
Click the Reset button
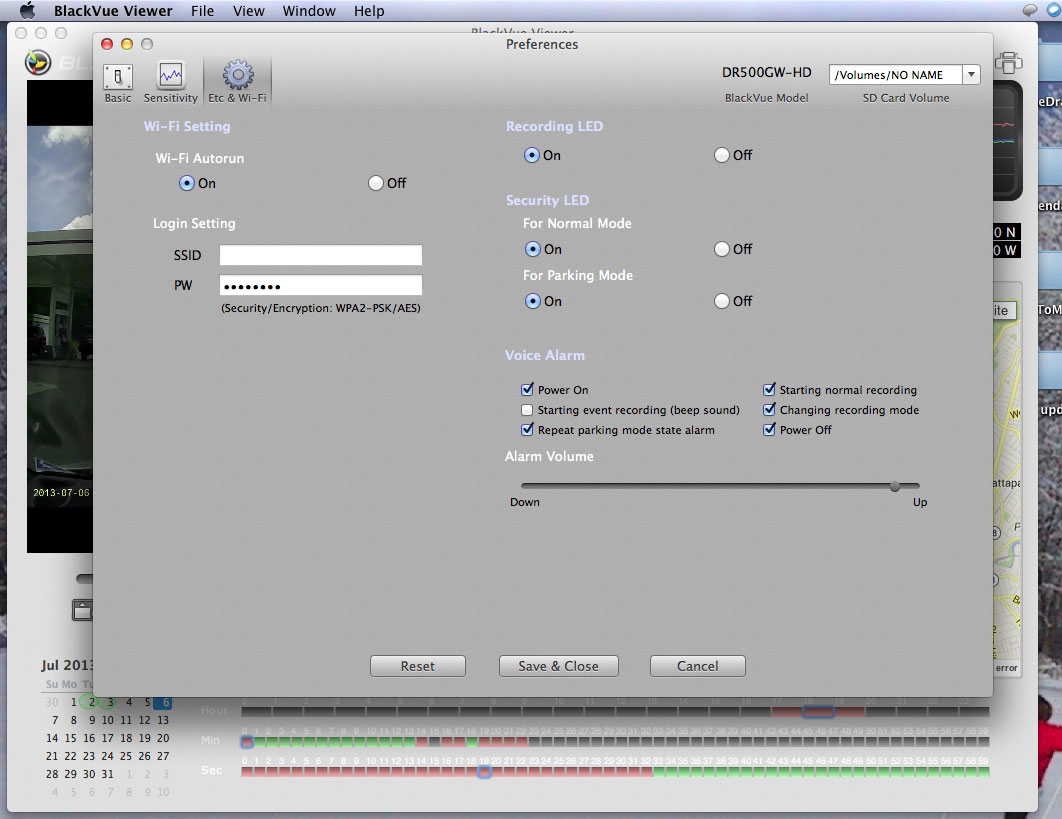[417, 666]
